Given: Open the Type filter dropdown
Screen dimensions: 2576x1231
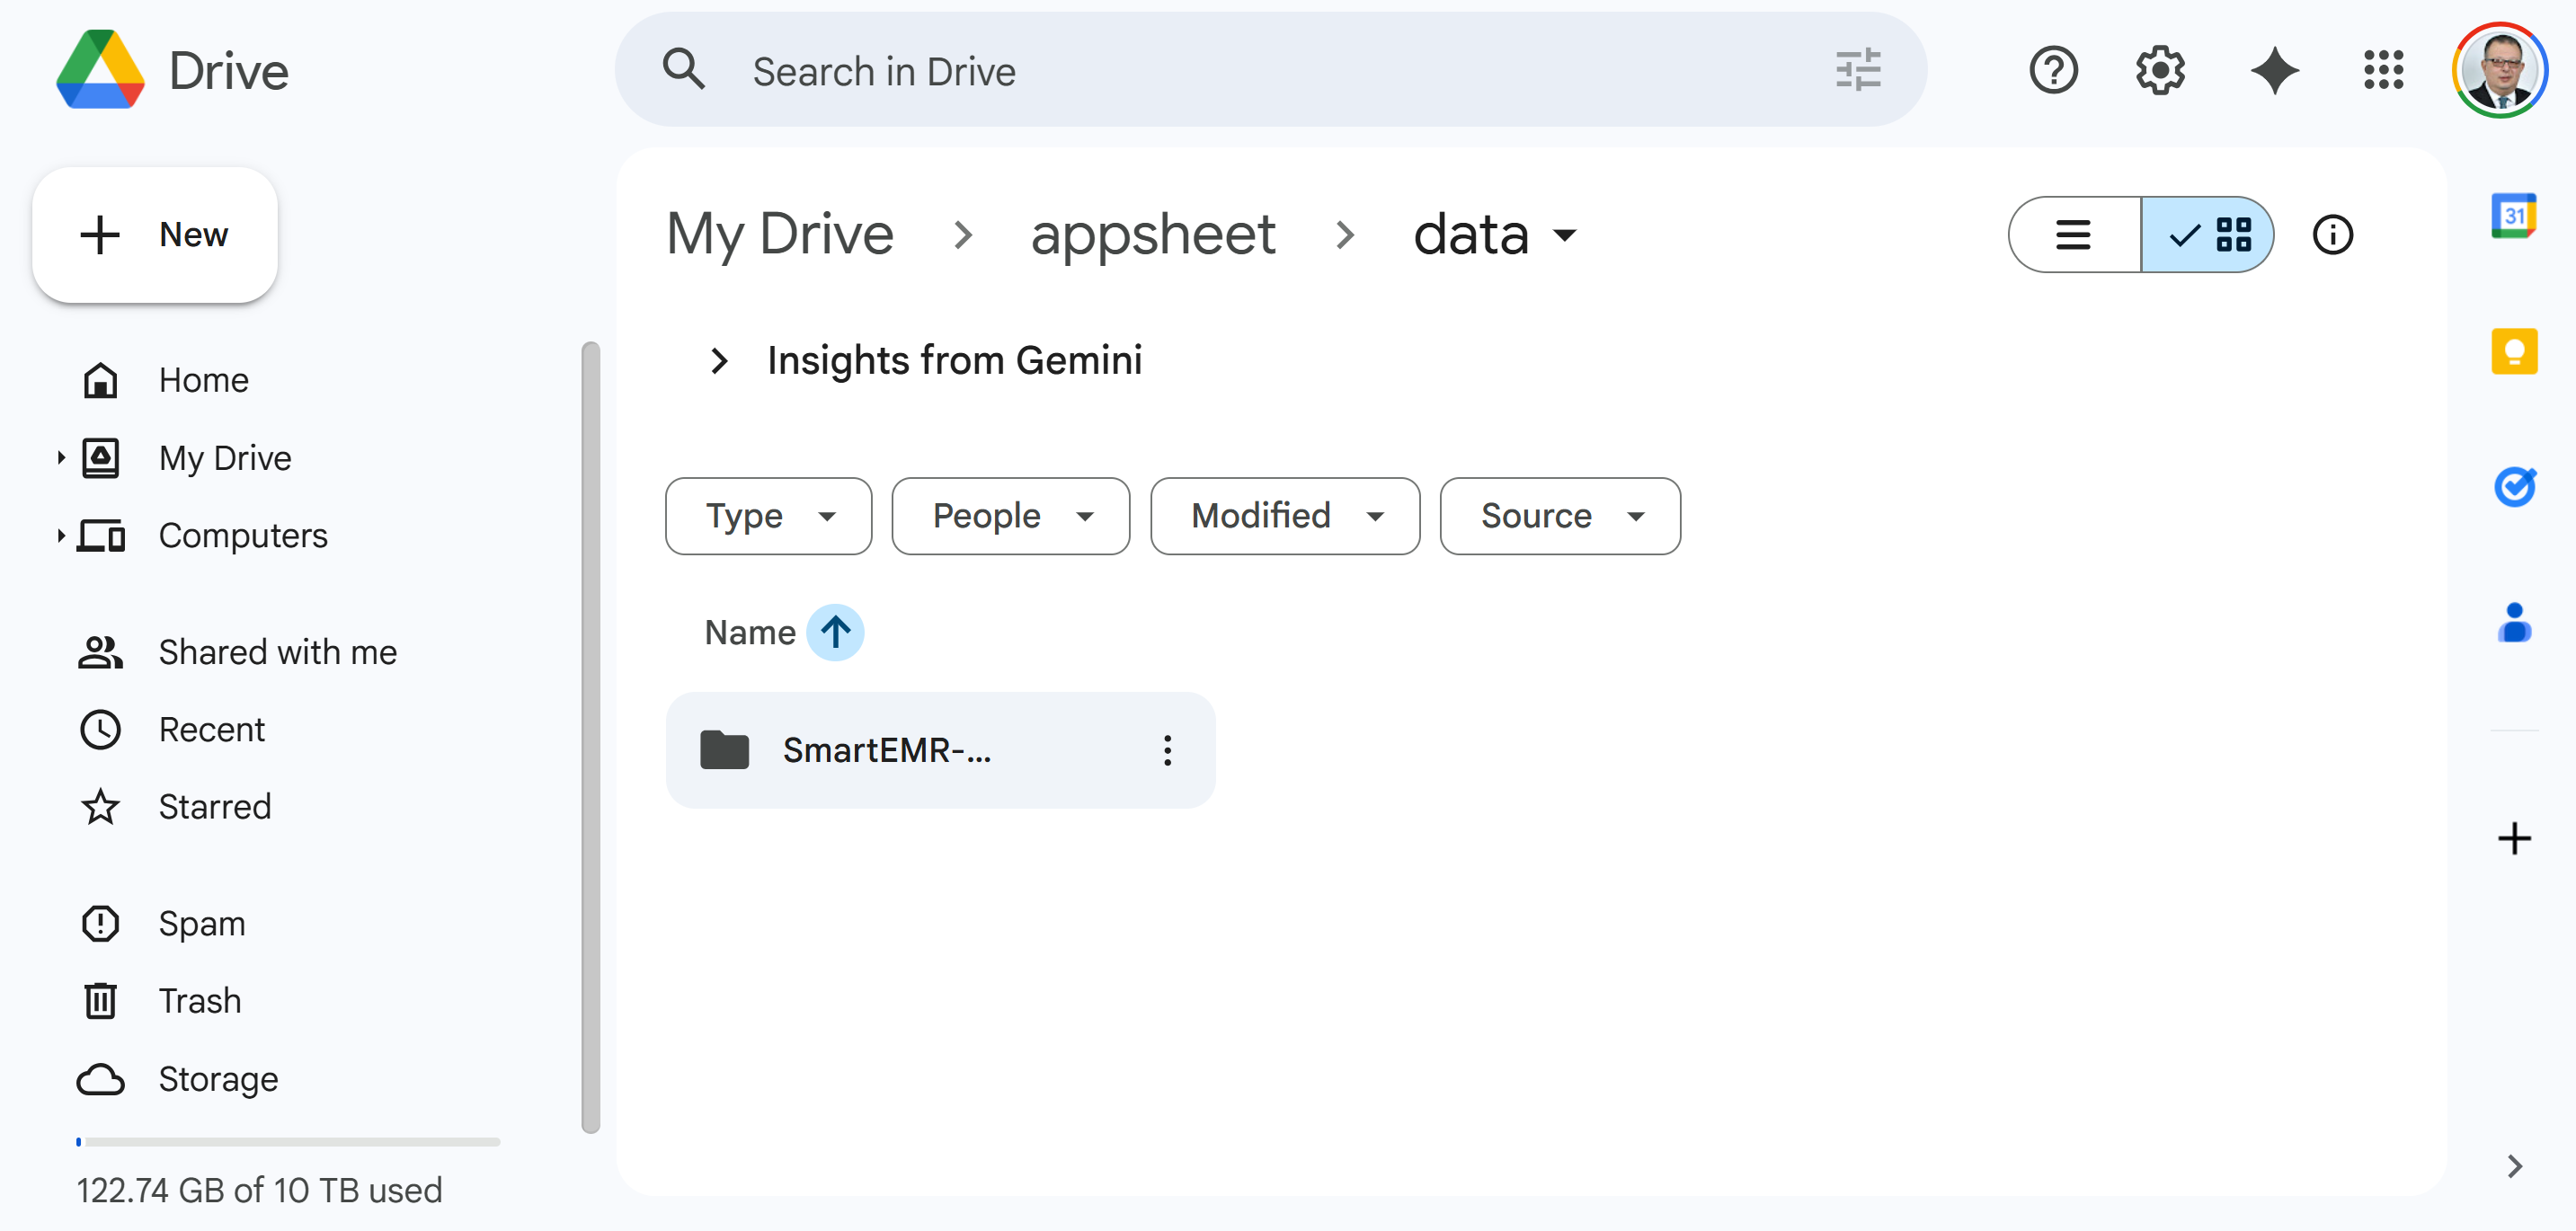Looking at the screenshot, I should pyautogui.click(x=768, y=516).
